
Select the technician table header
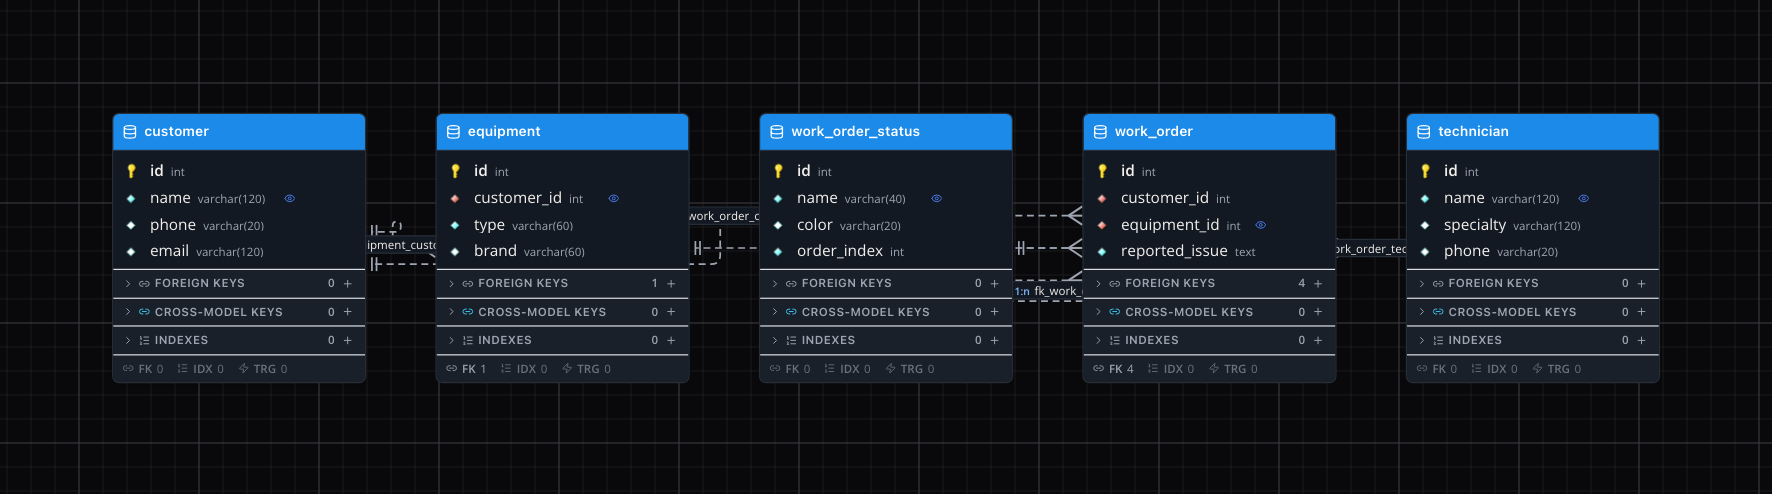1533,132
